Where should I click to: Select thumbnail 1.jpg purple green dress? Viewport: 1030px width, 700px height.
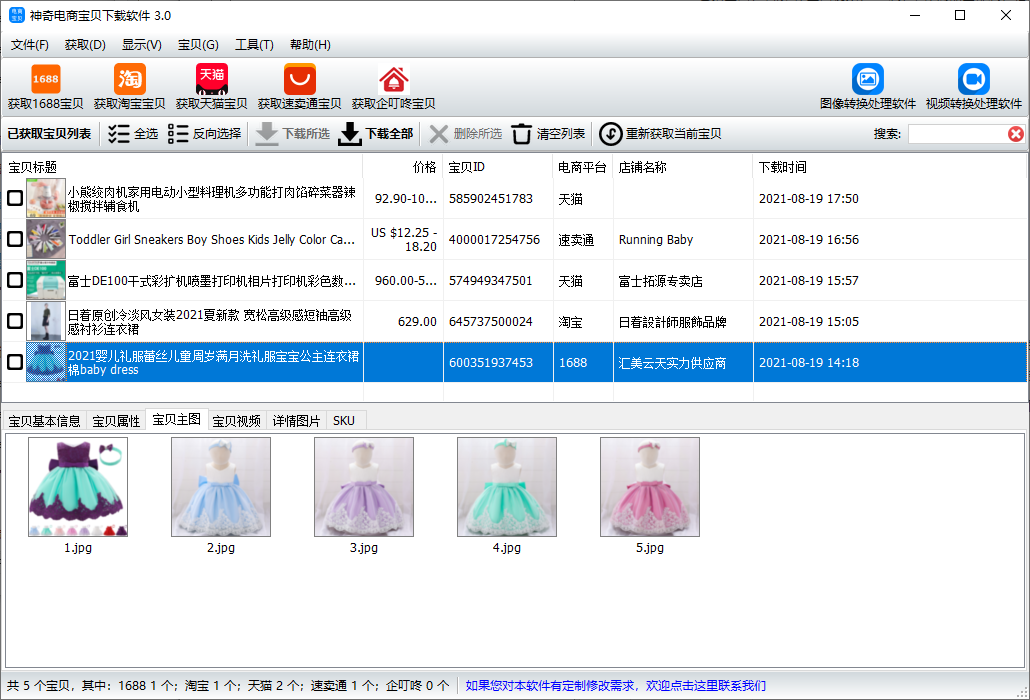(78, 487)
